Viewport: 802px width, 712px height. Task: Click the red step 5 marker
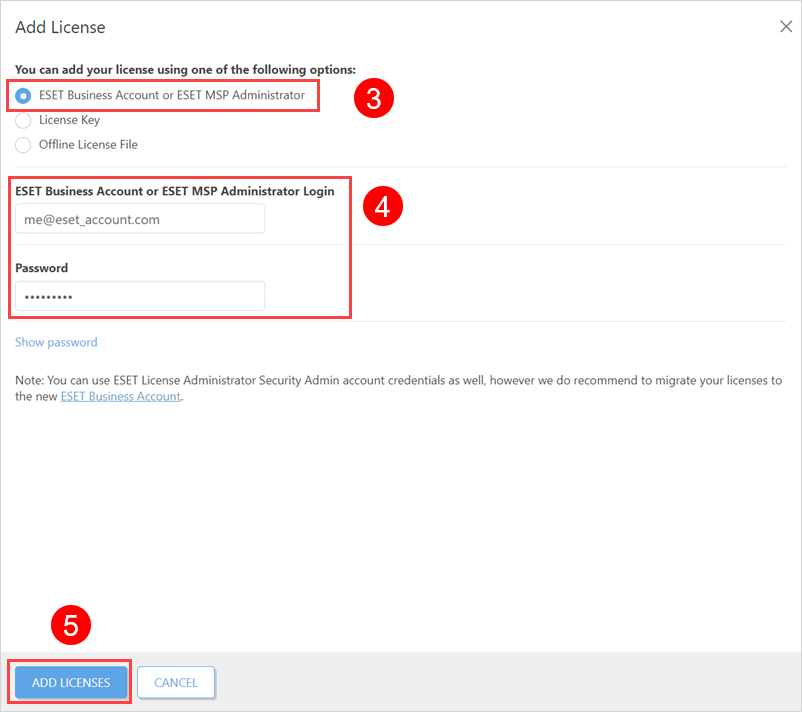(x=71, y=625)
